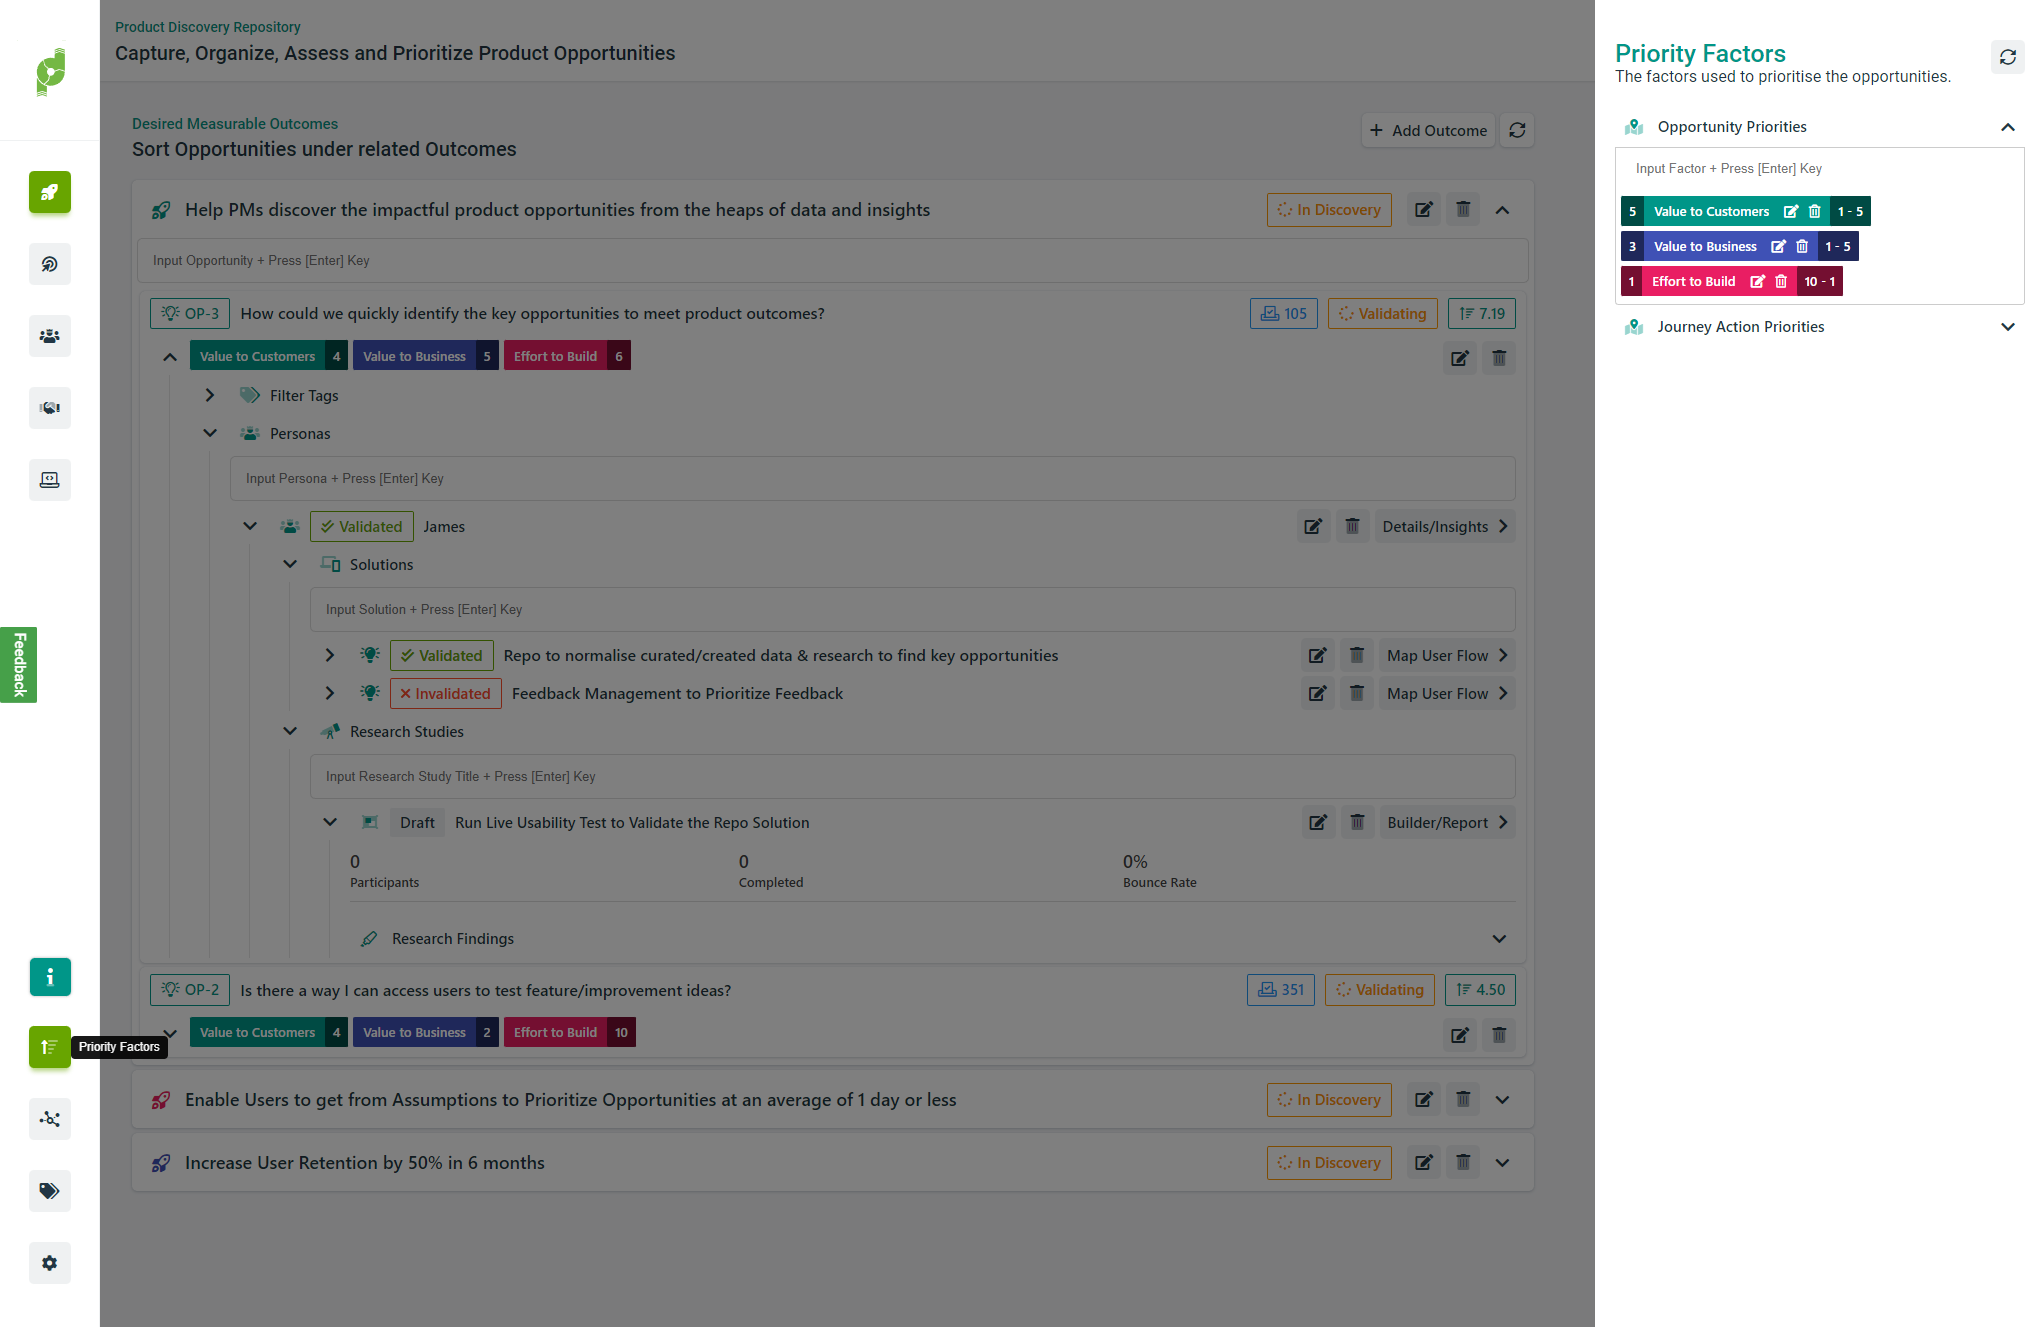The height and width of the screenshot is (1327, 2037).
Task: Collapse the Opportunity Priorities section
Action: [2007, 127]
